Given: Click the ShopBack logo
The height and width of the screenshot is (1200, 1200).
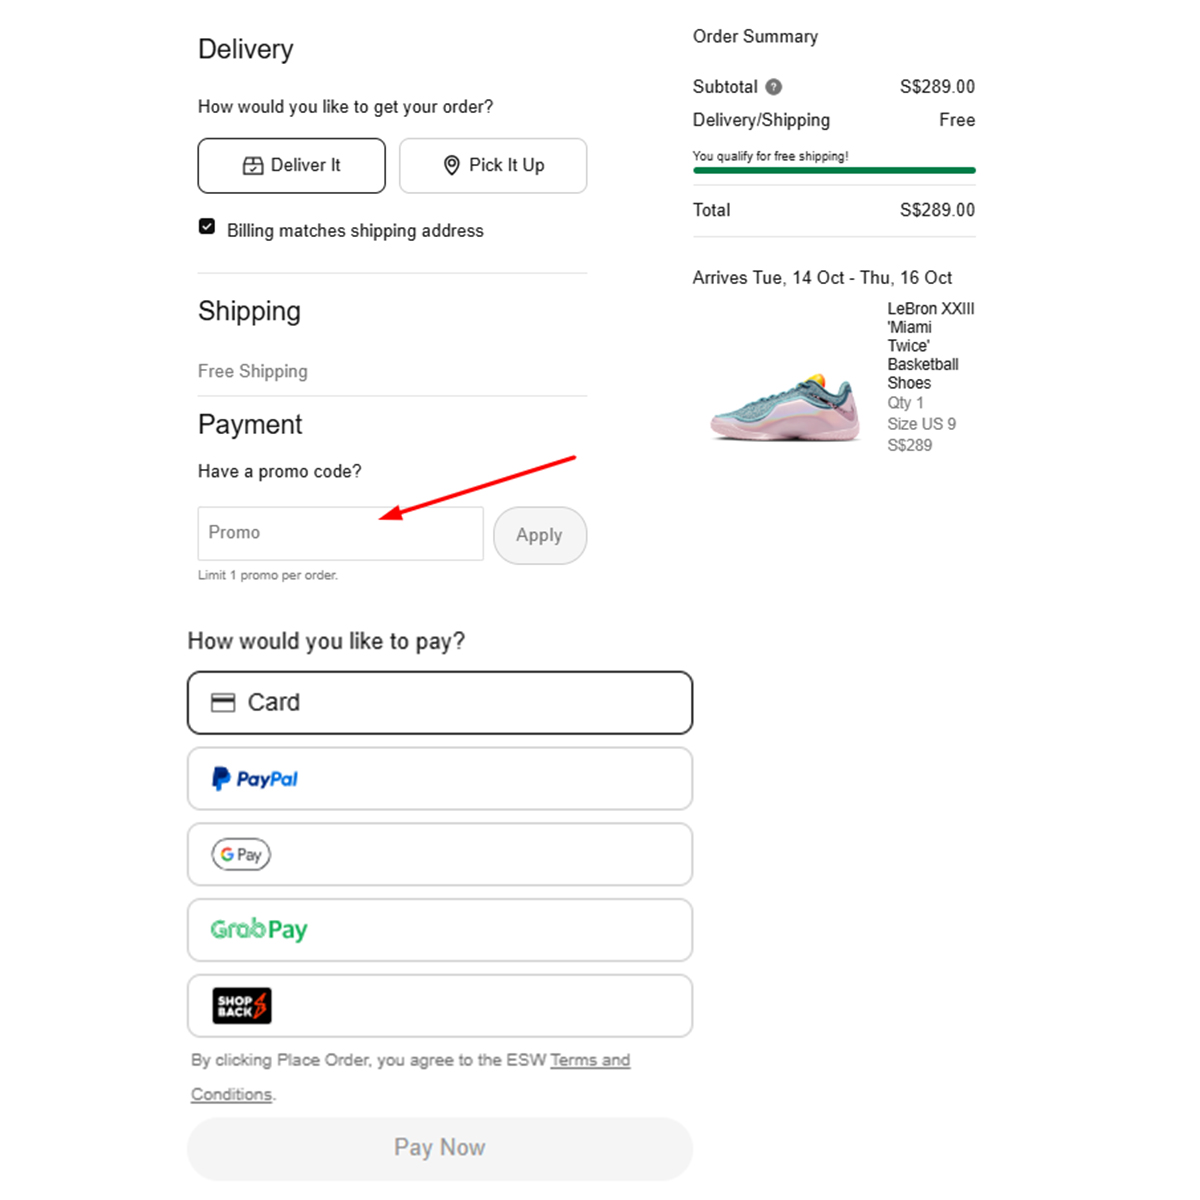Looking at the screenshot, I should pyautogui.click(x=242, y=1006).
